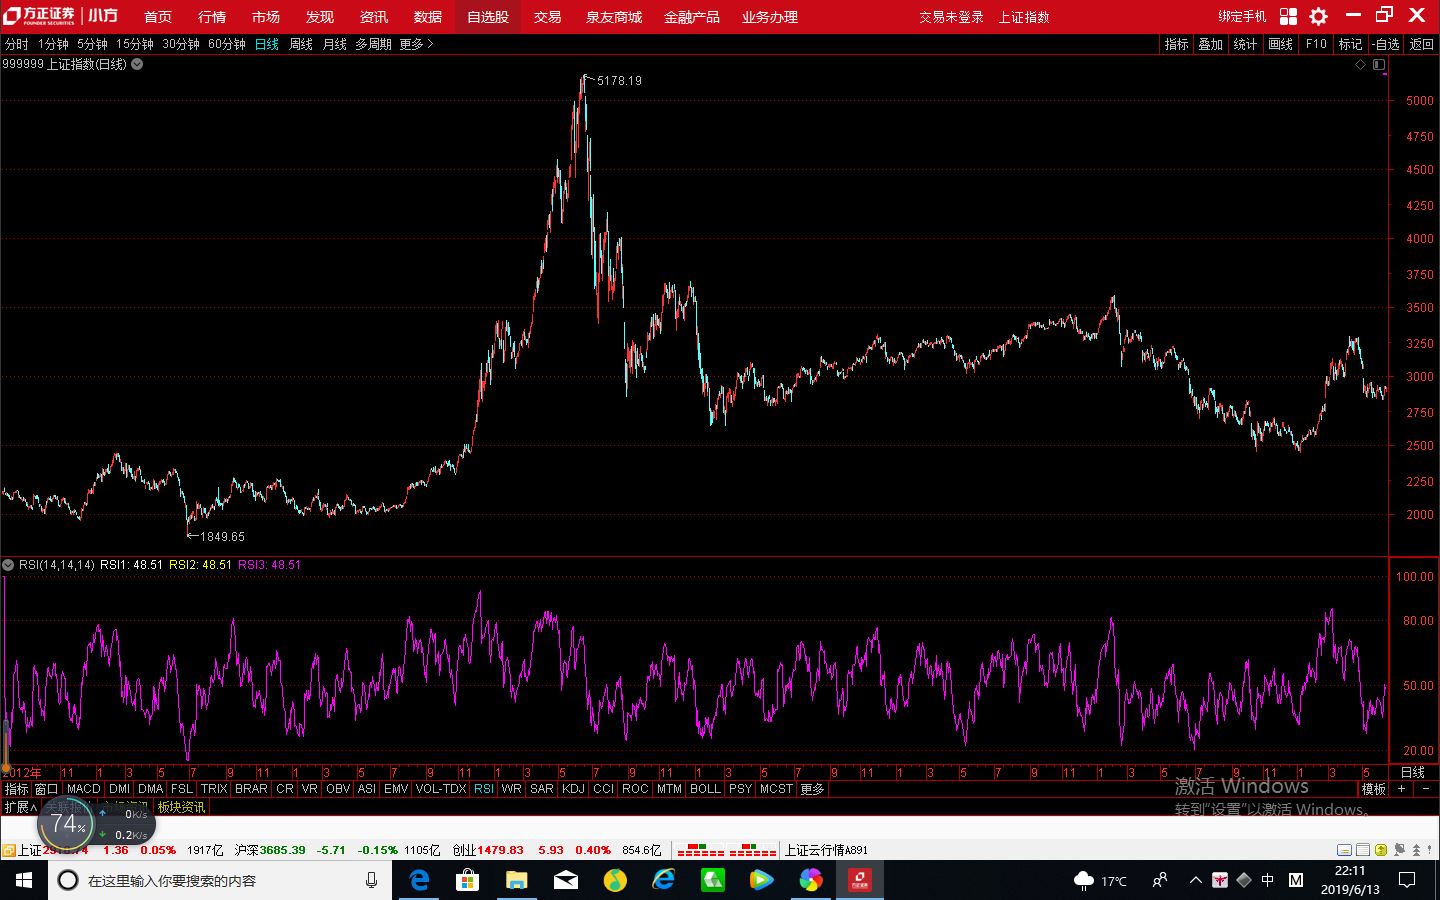The height and width of the screenshot is (900, 1440).
Task: Click the first blue status bar icon
Action: [1344, 850]
